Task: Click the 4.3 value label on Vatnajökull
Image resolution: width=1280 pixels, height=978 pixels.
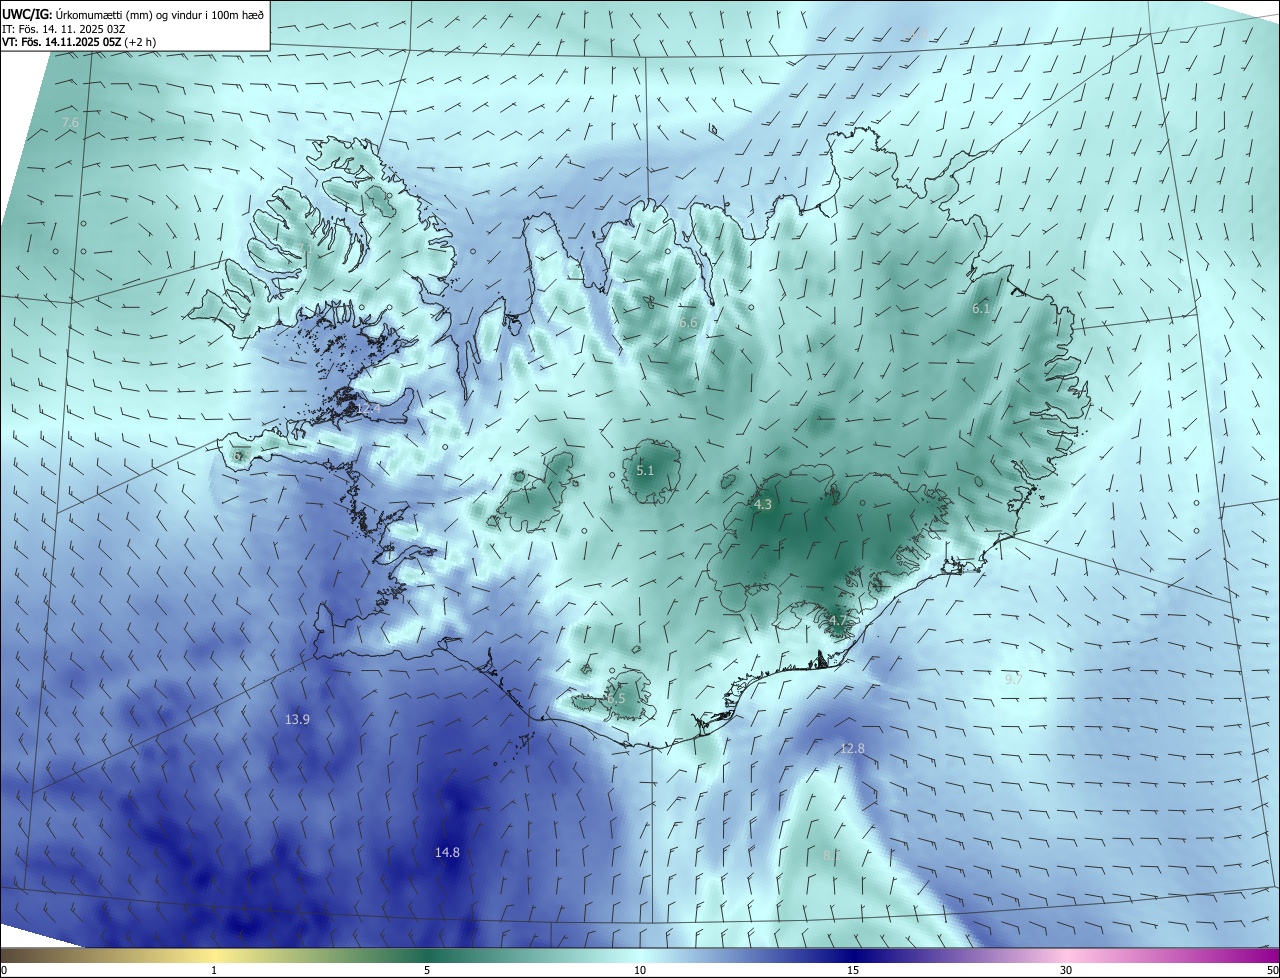Action: coord(763,505)
